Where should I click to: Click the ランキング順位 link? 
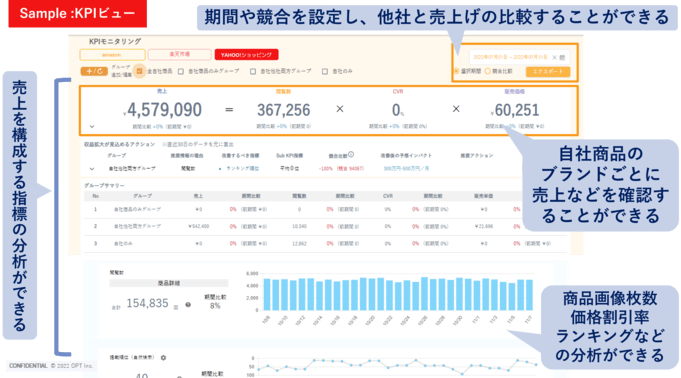(242, 169)
